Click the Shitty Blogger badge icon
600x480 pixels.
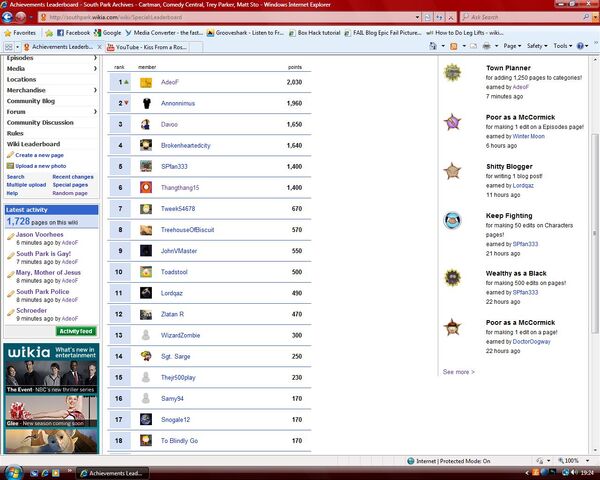pos(452,171)
